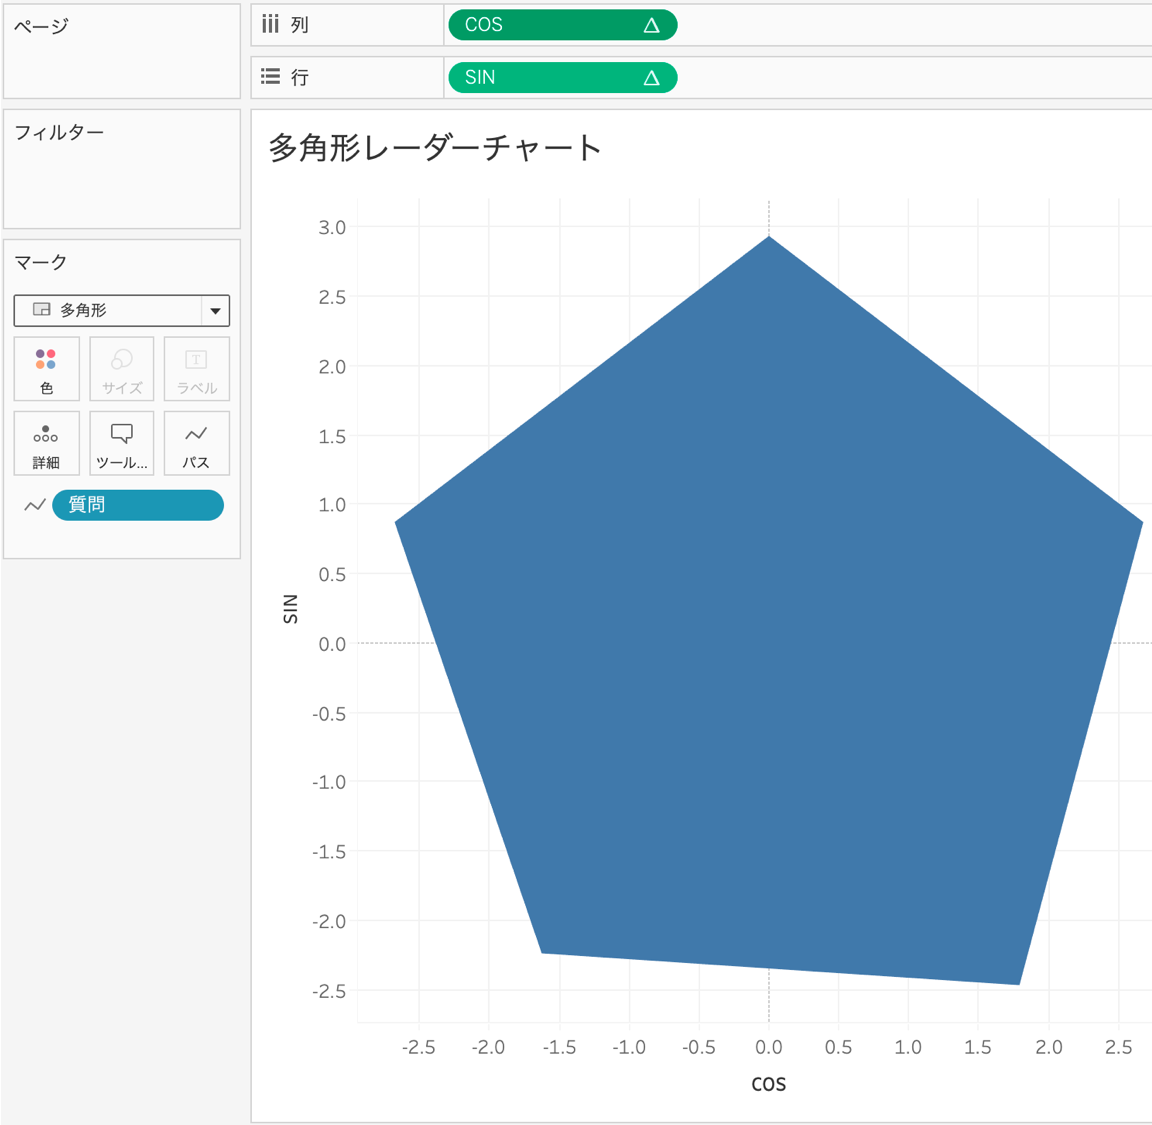
Task: Click the 行 shelf label
Action: coord(299,77)
